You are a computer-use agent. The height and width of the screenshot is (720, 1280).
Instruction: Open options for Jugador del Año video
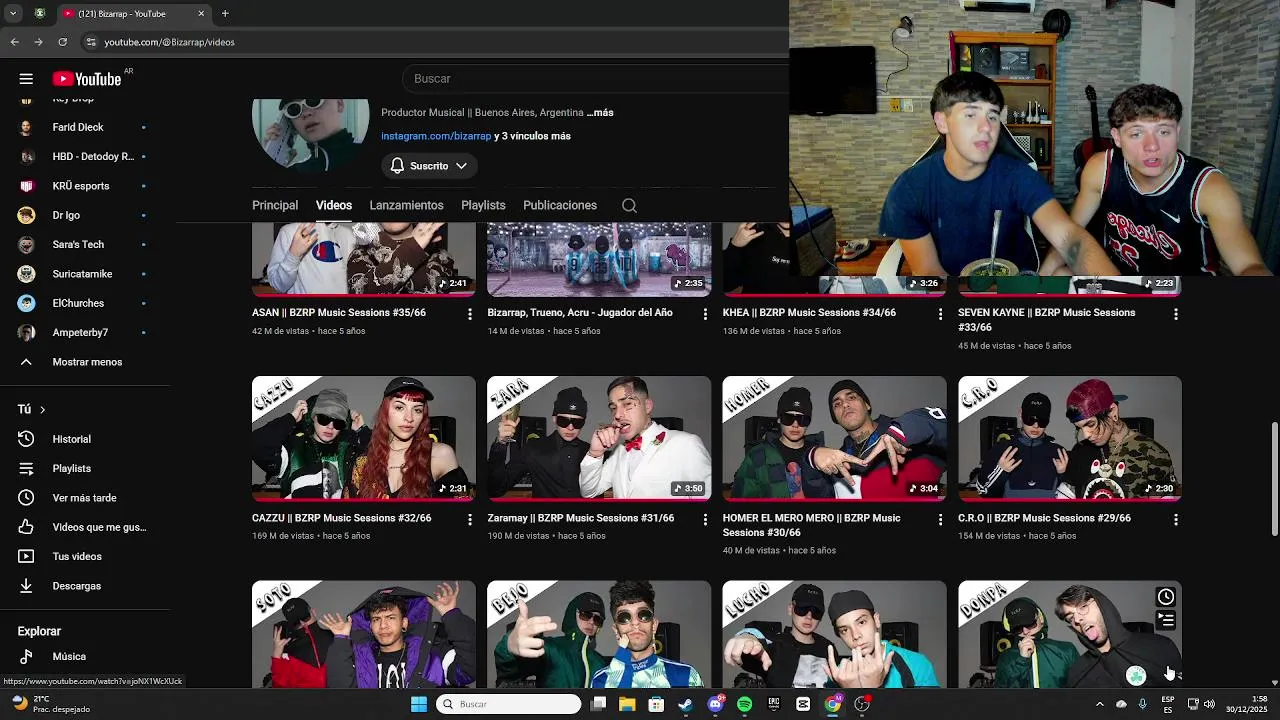click(705, 314)
